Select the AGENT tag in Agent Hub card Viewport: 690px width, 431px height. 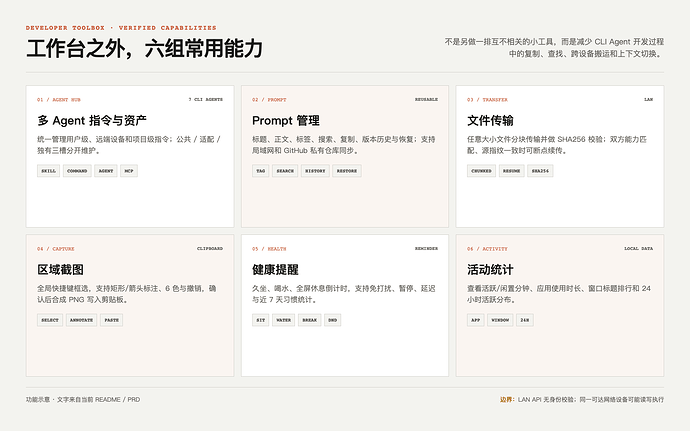click(106, 171)
